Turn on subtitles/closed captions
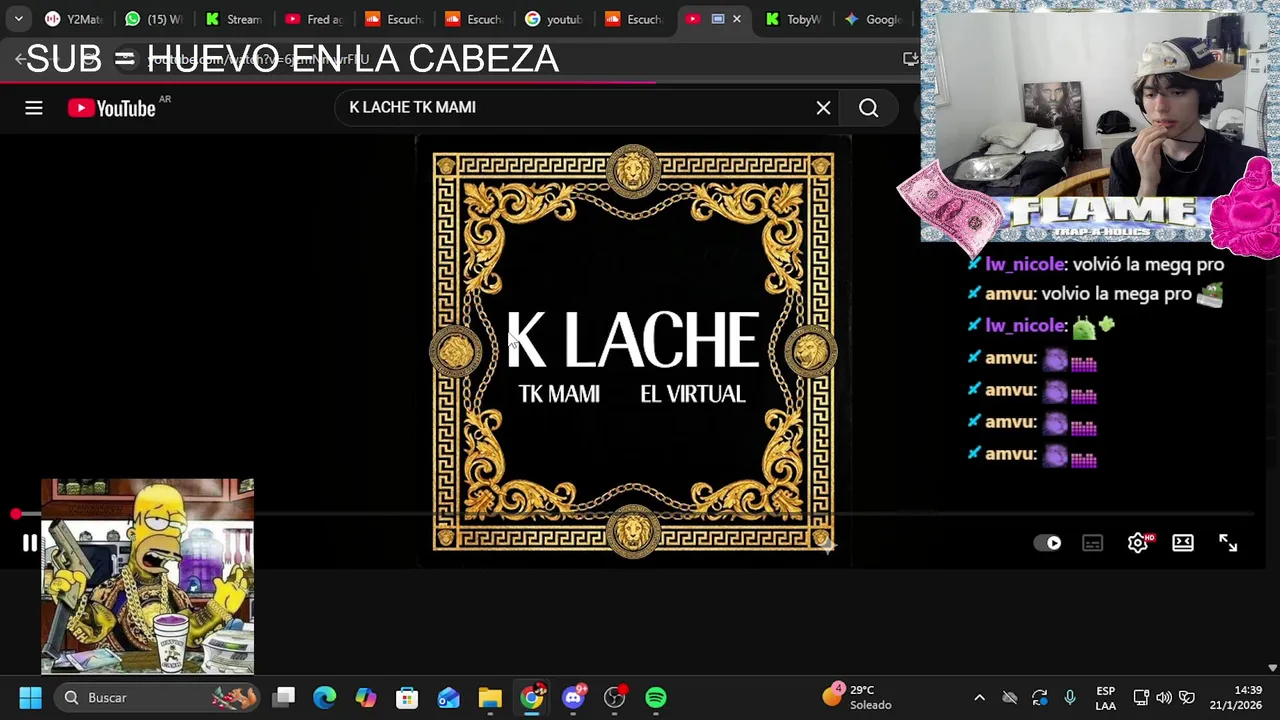This screenshot has width=1280, height=720. (1092, 543)
